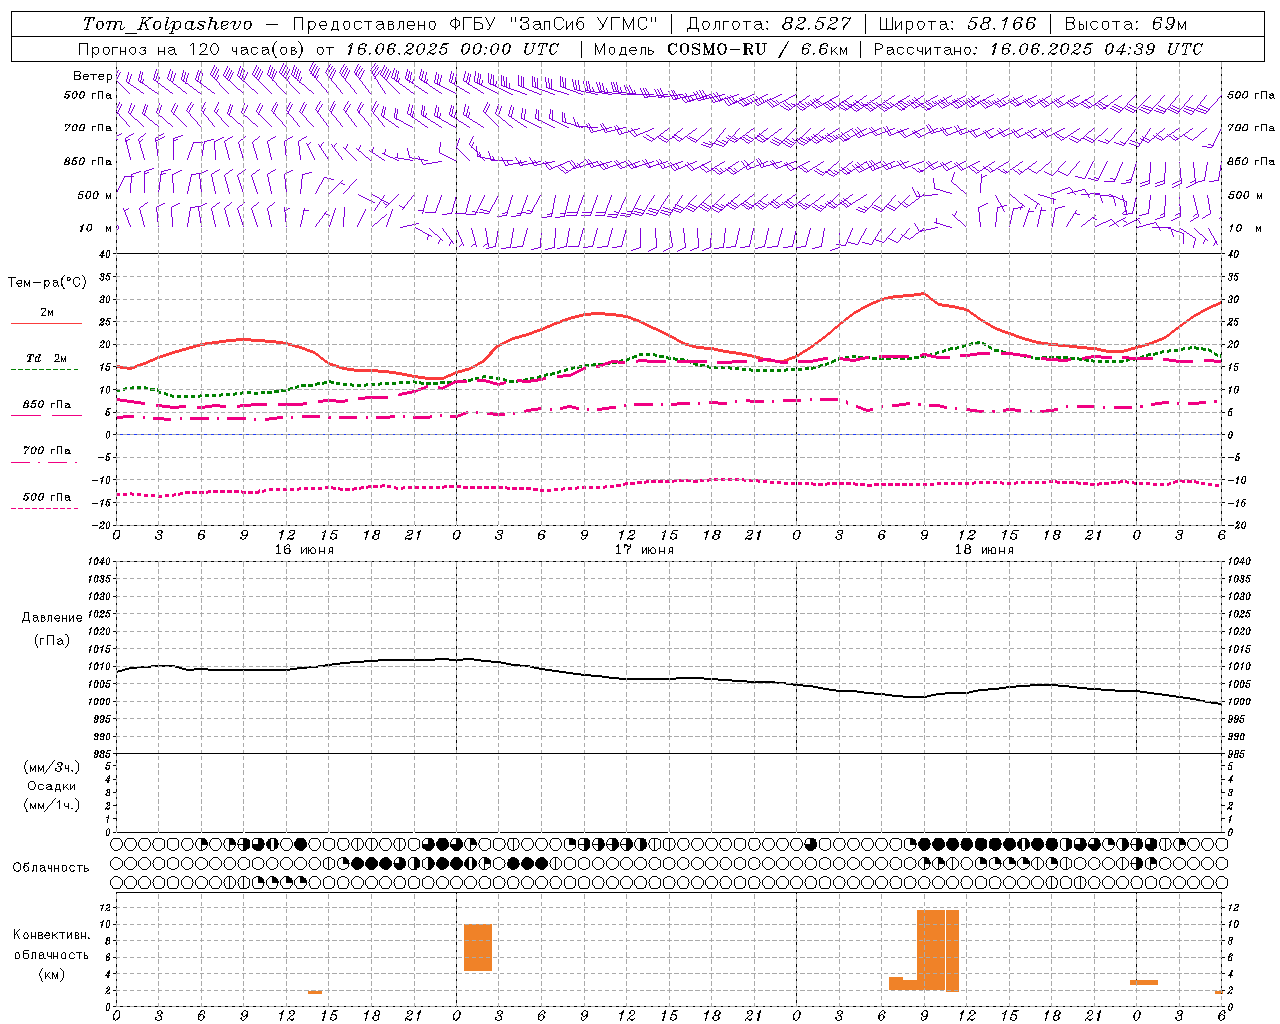The height and width of the screenshot is (1024, 1280).
Task: Click the 'Долгота: 82.527' longitude value
Action: pos(769,24)
